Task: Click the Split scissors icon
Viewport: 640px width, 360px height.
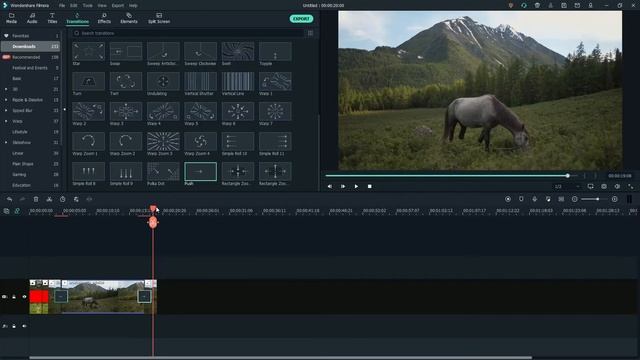Action: coord(49,199)
